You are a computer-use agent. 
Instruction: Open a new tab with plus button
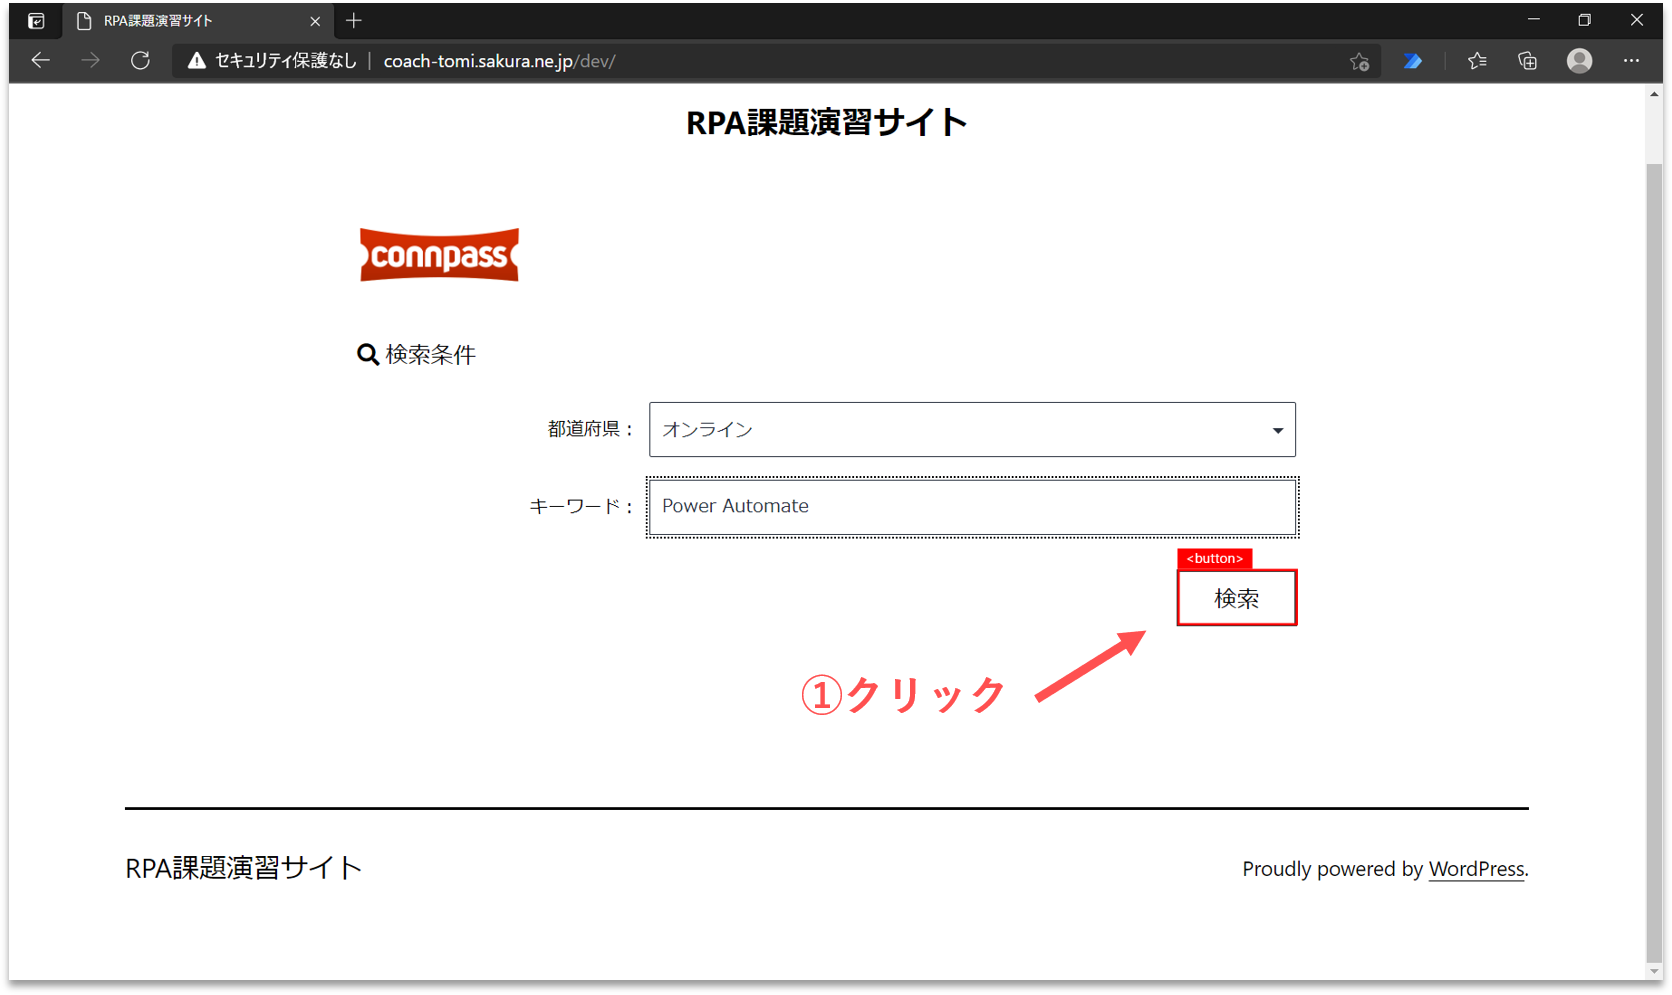tap(354, 21)
